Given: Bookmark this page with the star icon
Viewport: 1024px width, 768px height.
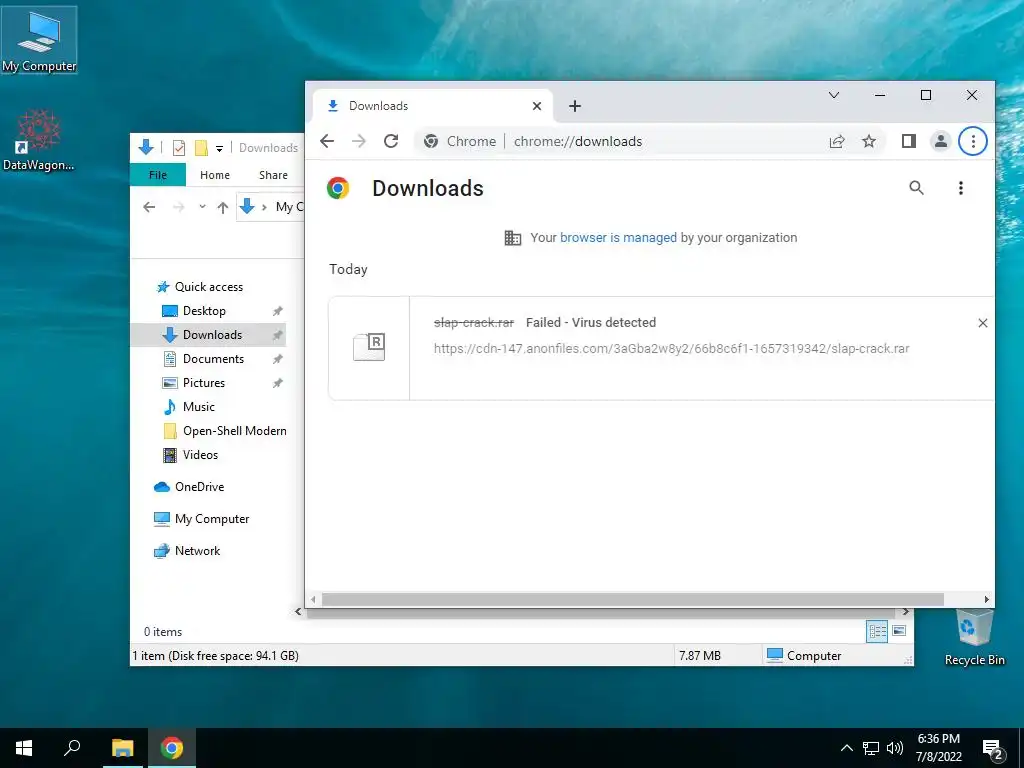Looking at the screenshot, I should 869,141.
